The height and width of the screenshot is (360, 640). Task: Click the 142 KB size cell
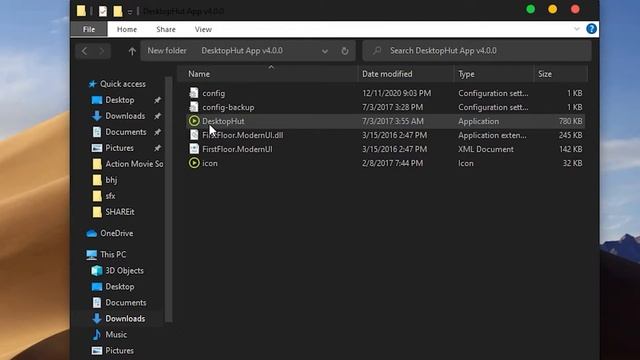click(x=570, y=149)
